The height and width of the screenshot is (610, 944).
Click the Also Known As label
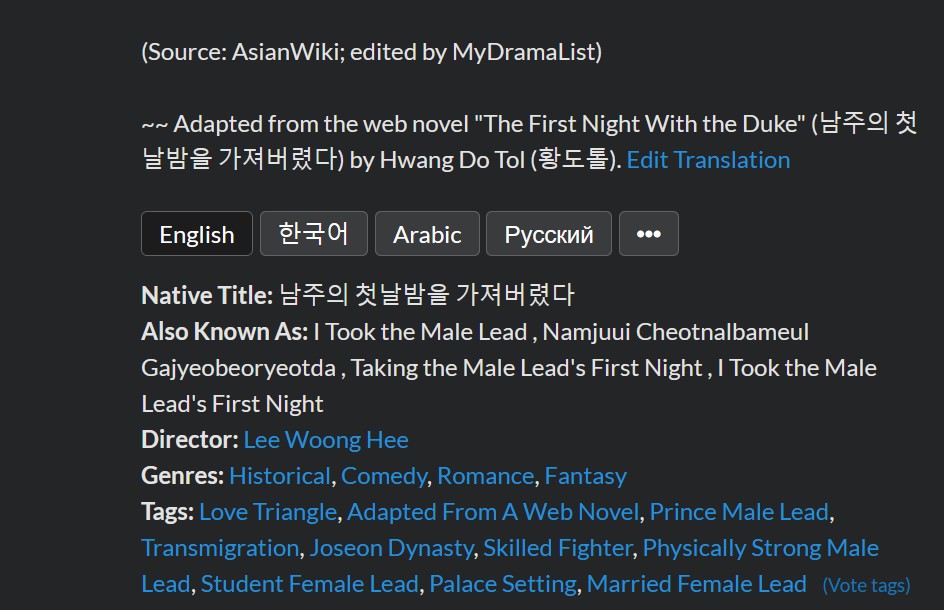pos(225,332)
